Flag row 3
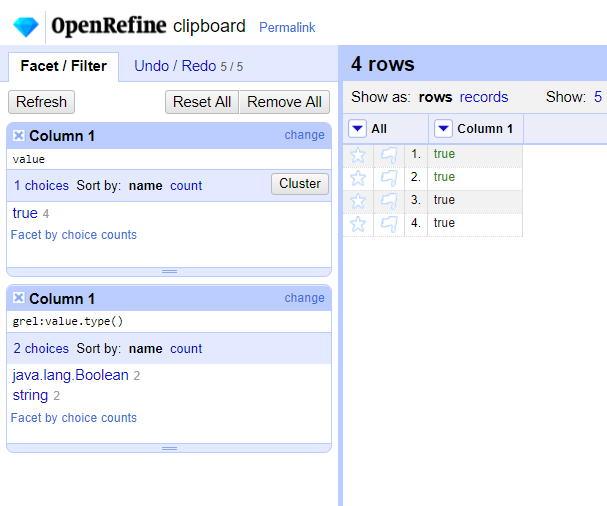Screen dimensions: 607x506 click(x=389, y=201)
